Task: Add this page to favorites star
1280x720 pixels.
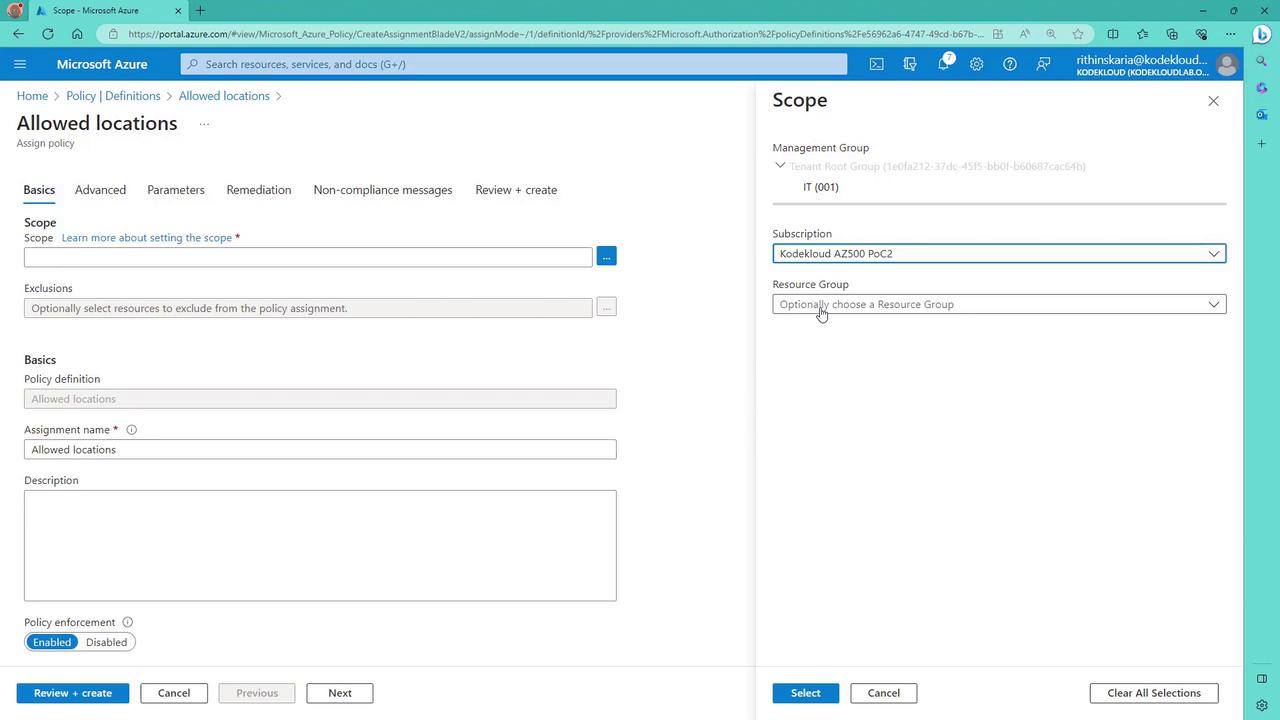Action: pos(1078,34)
